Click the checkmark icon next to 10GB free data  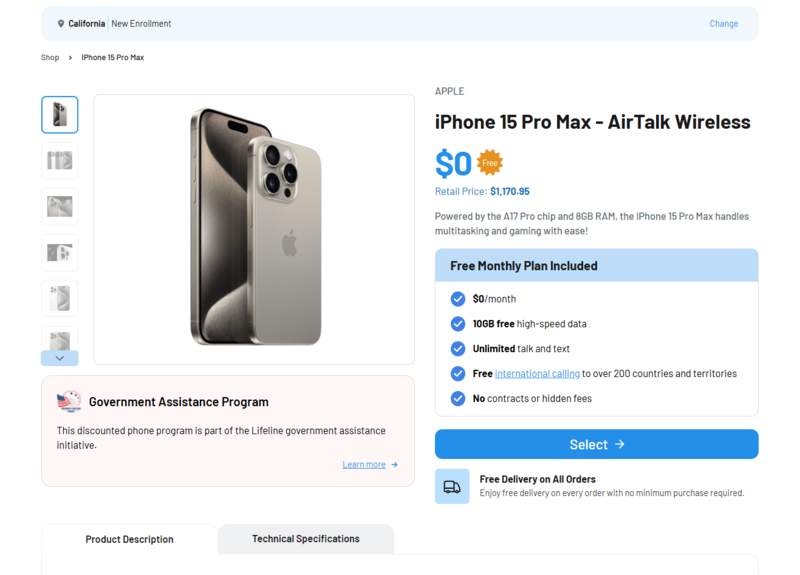pyautogui.click(x=458, y=324)
